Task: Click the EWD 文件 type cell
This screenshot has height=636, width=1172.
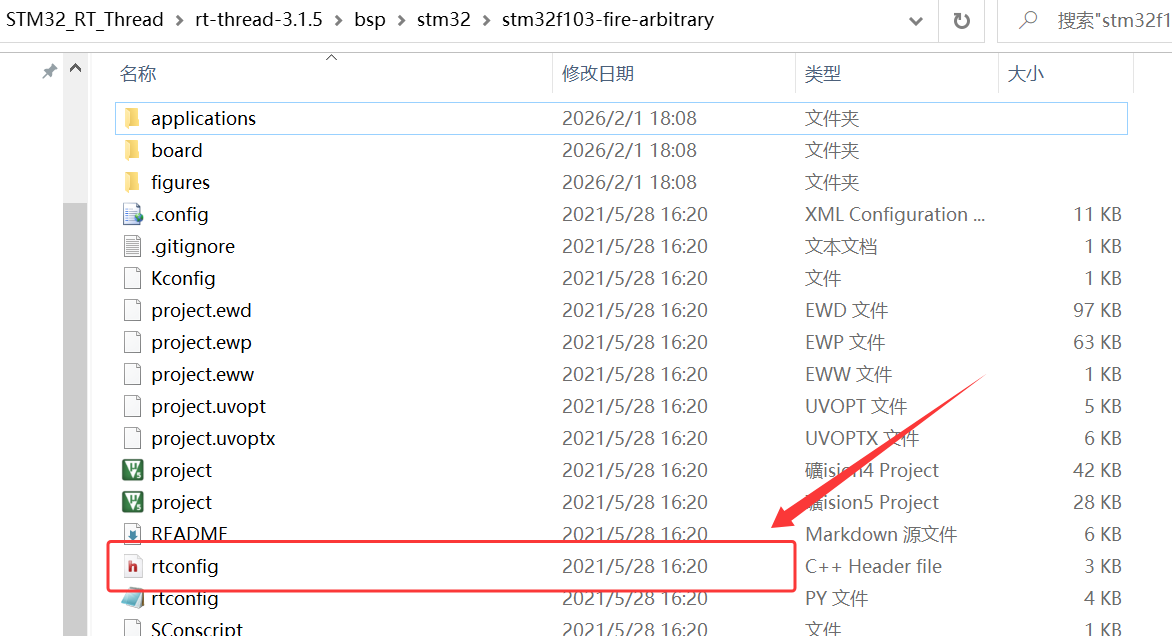Action: coord(846,310)
